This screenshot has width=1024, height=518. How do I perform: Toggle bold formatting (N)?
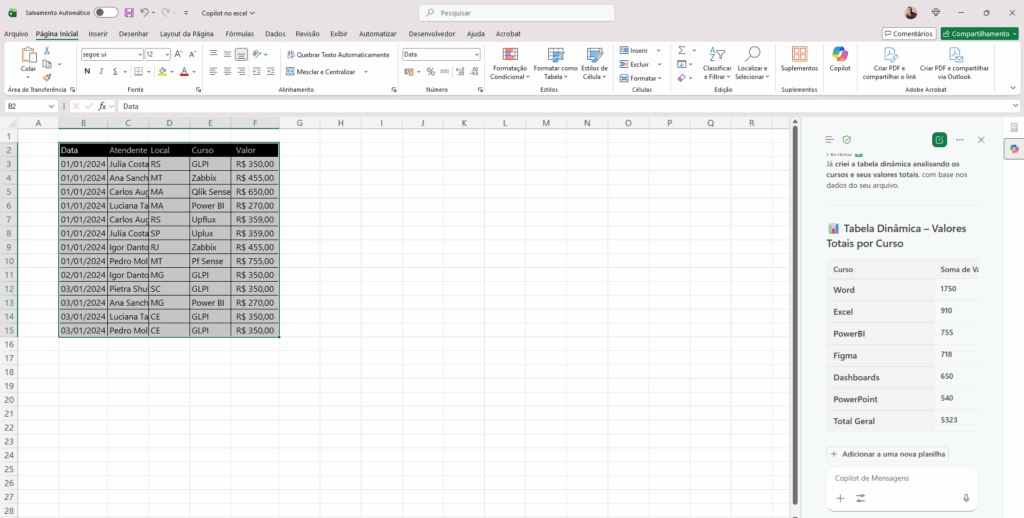(87, 72)
